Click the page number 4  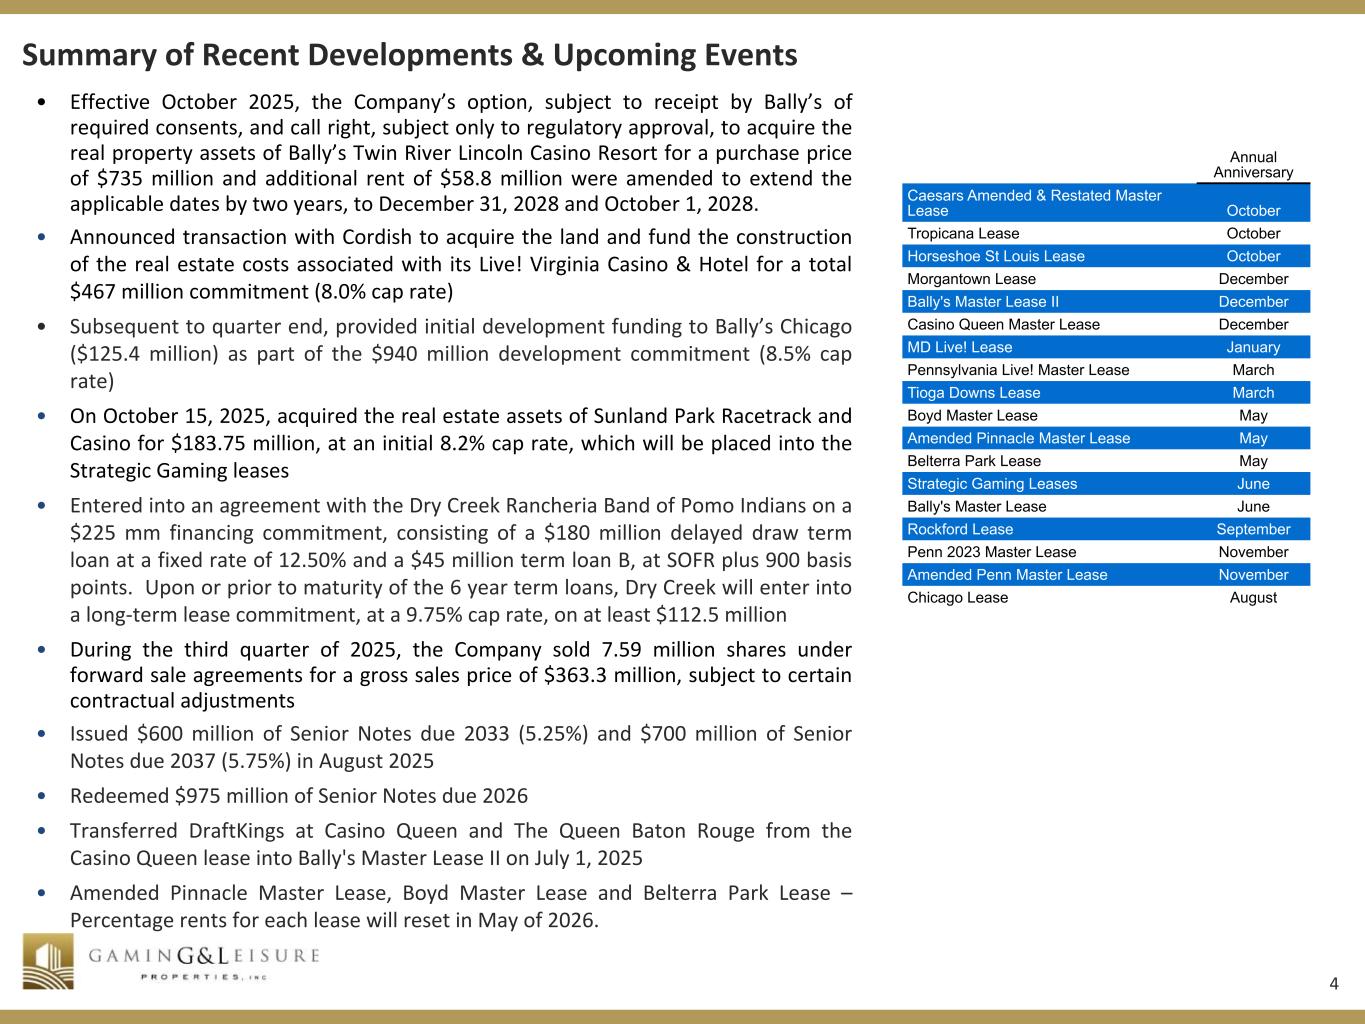coord(1334,984)
